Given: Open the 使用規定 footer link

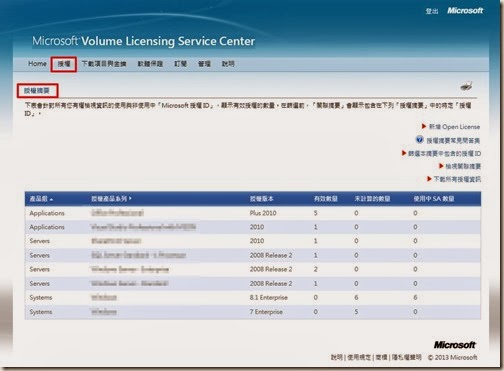Looking at the screenshot, I should tap(359, 357).
